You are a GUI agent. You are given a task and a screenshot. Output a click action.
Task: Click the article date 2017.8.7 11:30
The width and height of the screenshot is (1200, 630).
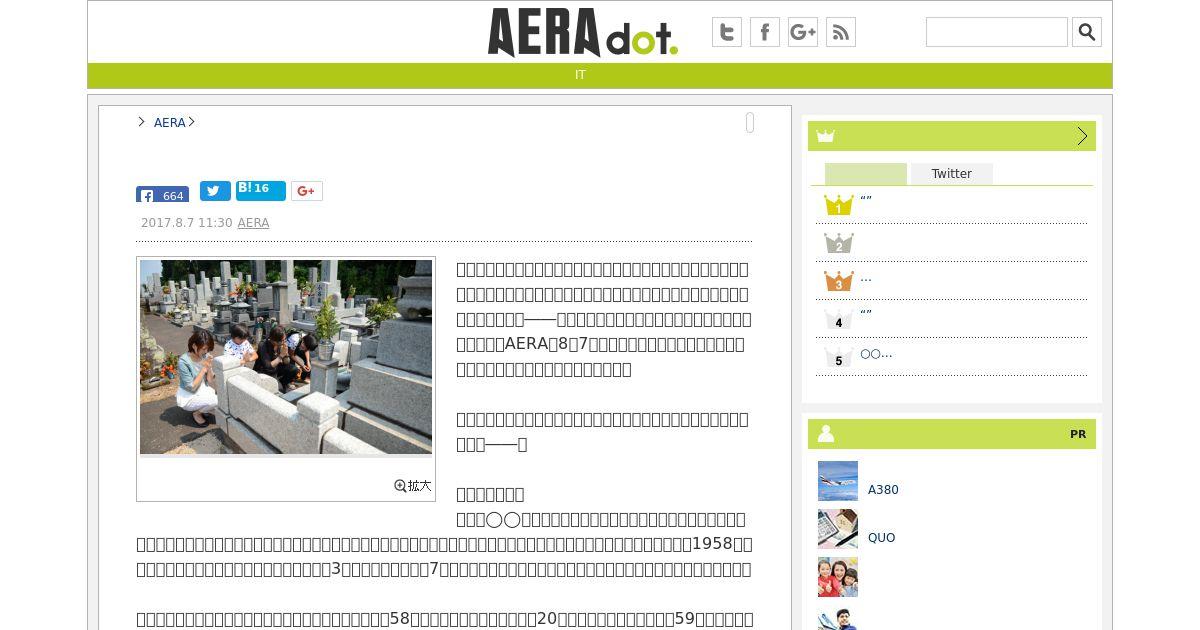point(187,223)
